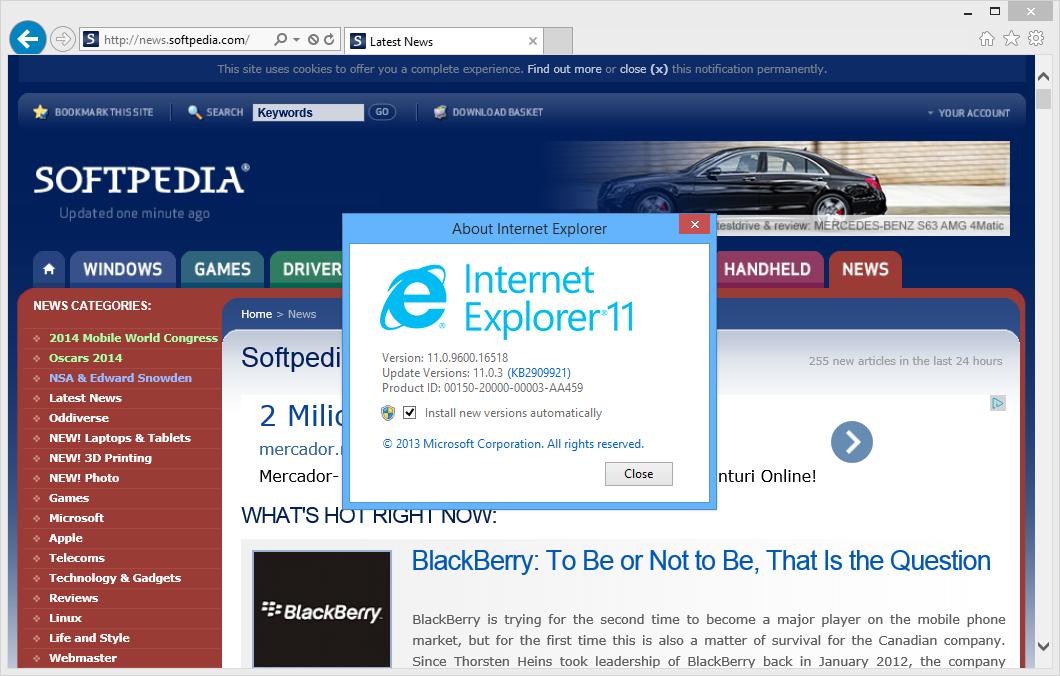1060x676 pixels.
Task: Click the BlackBerry article thumbnail
Action: pyautogui.click(x=322, y=610)
